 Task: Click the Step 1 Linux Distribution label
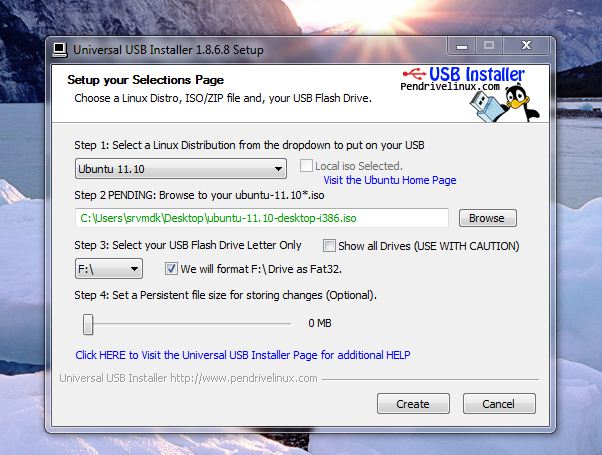point(249,145)
